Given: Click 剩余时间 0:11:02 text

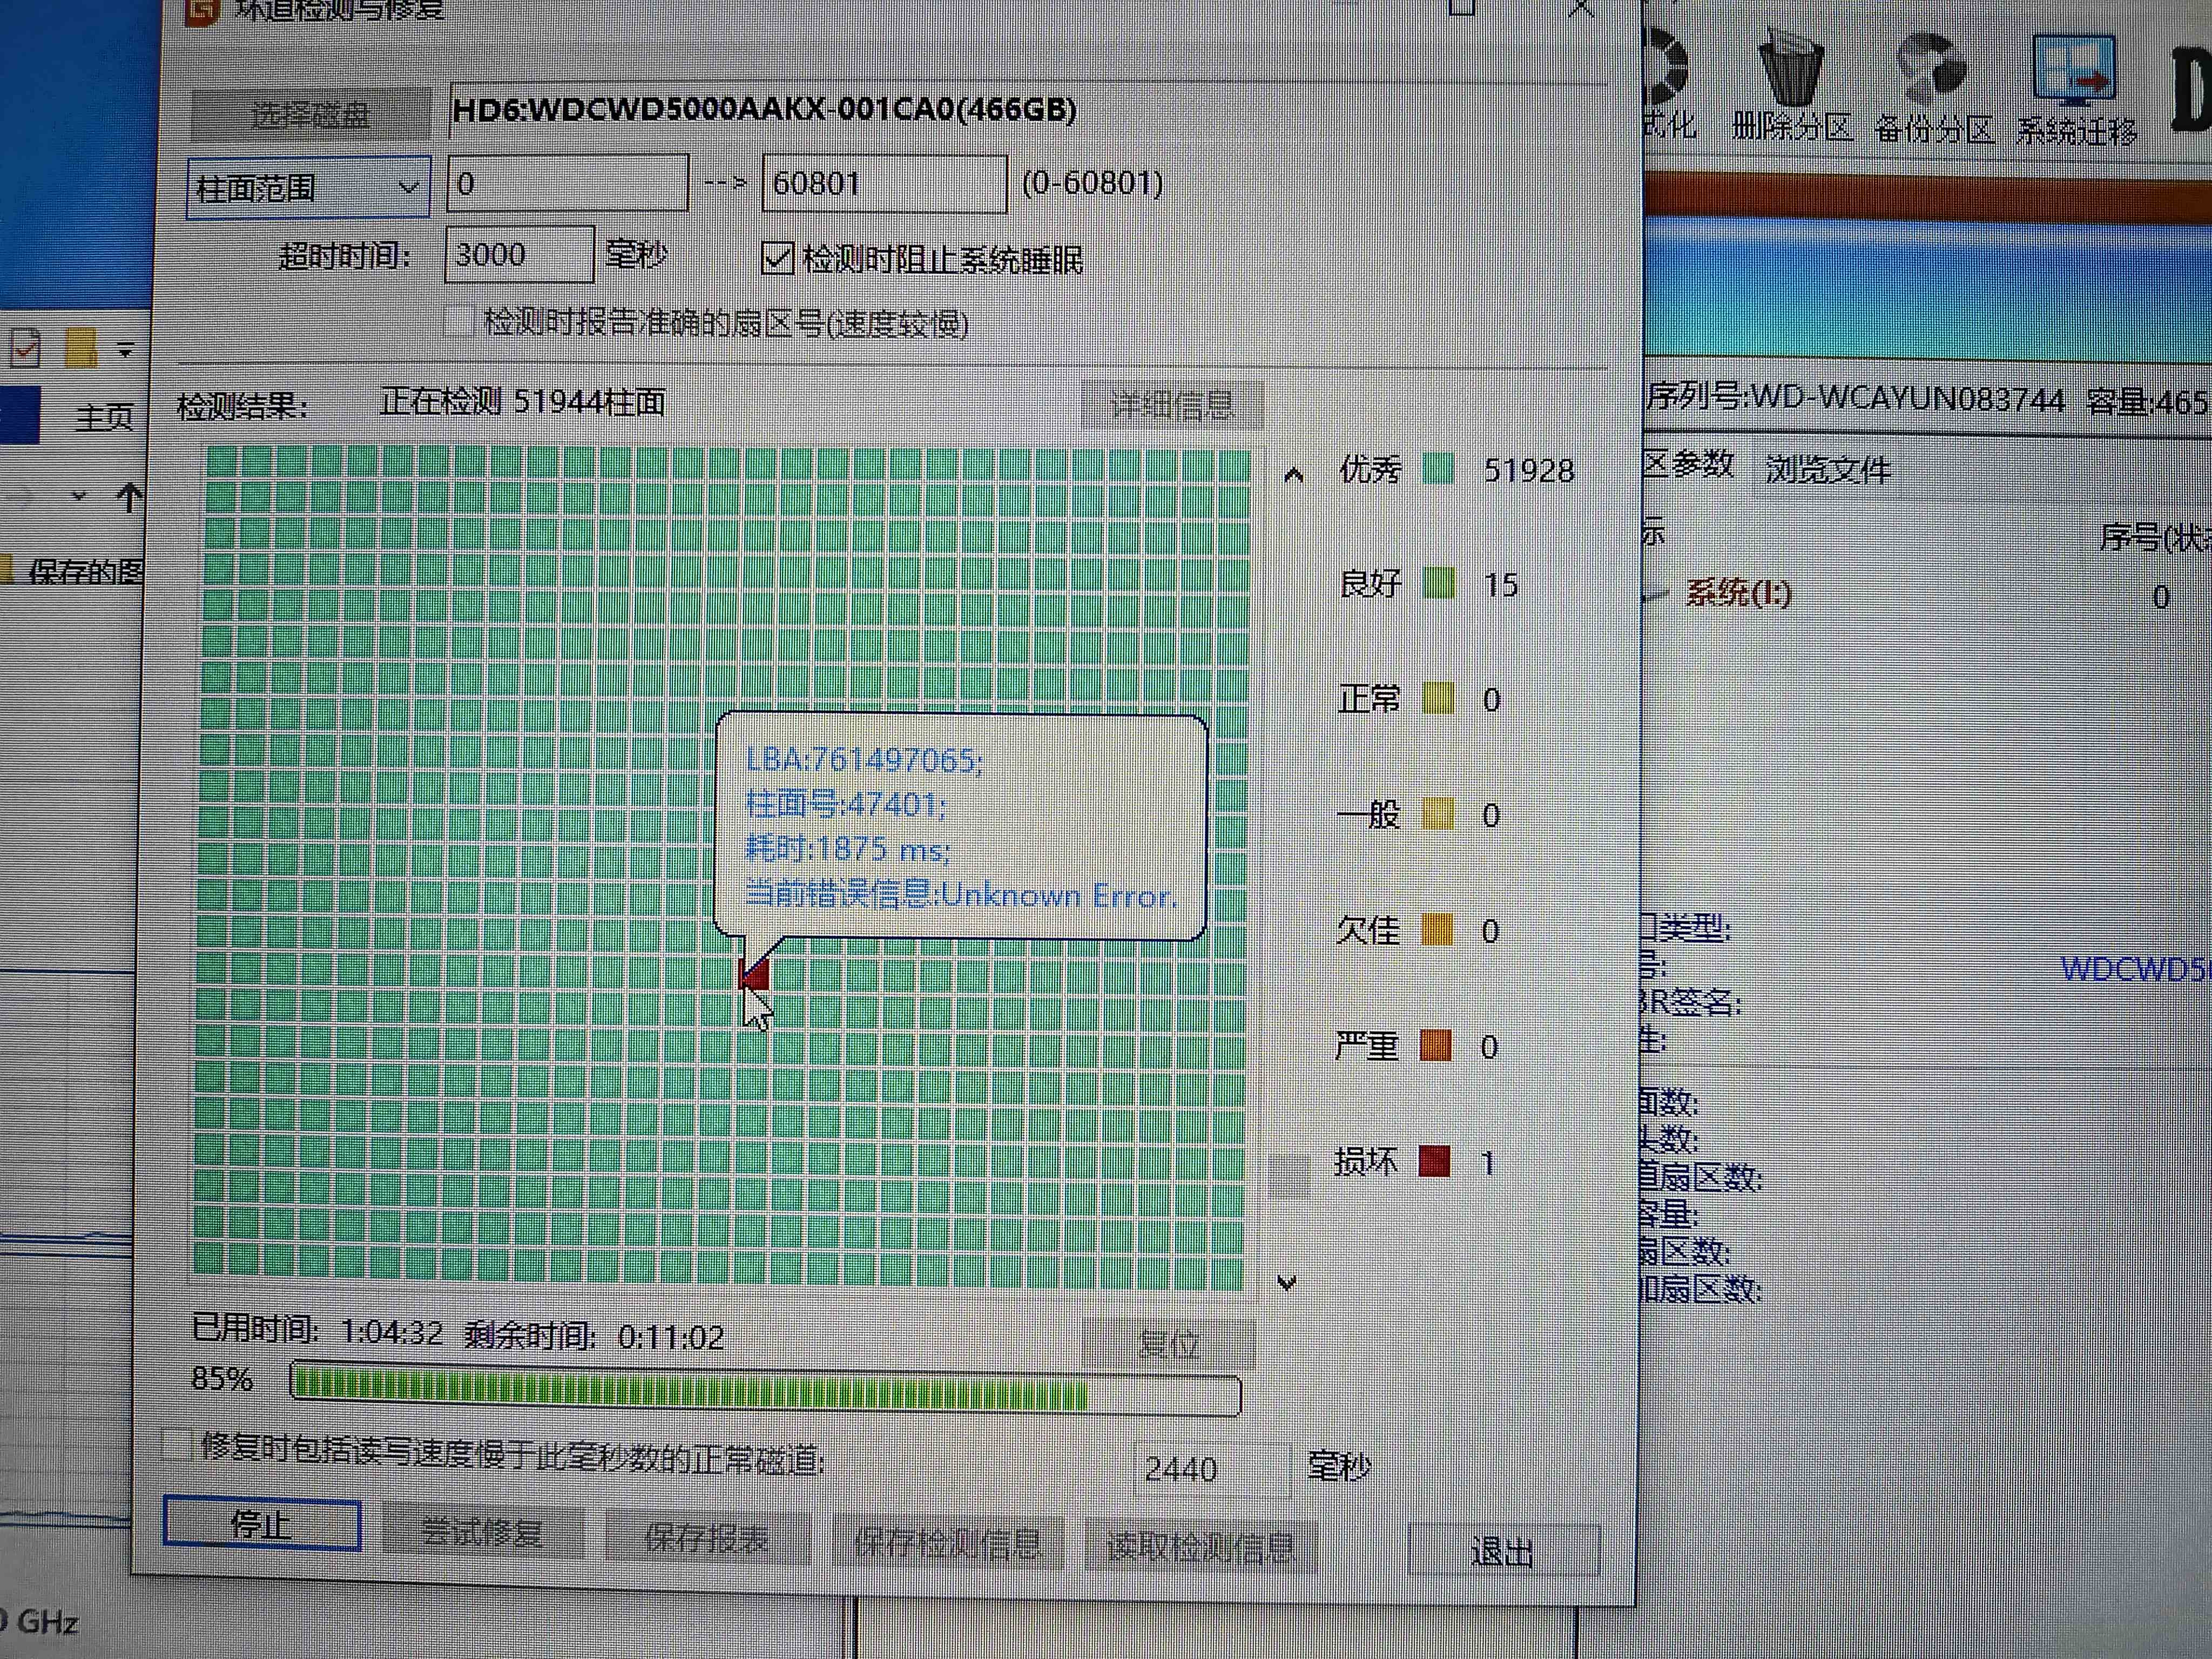Looking at the screenshot, I should 594,1336.
